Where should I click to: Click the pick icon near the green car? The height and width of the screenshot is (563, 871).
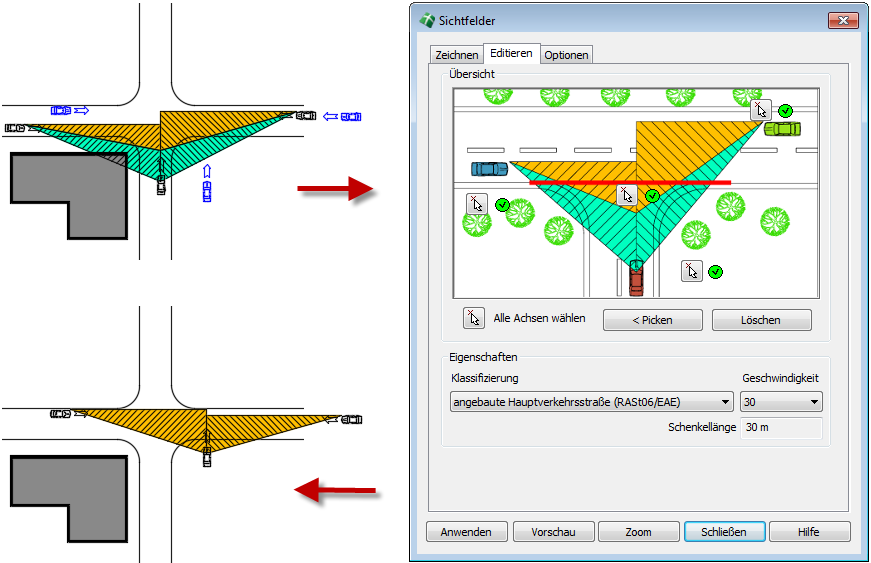[761, 110]
